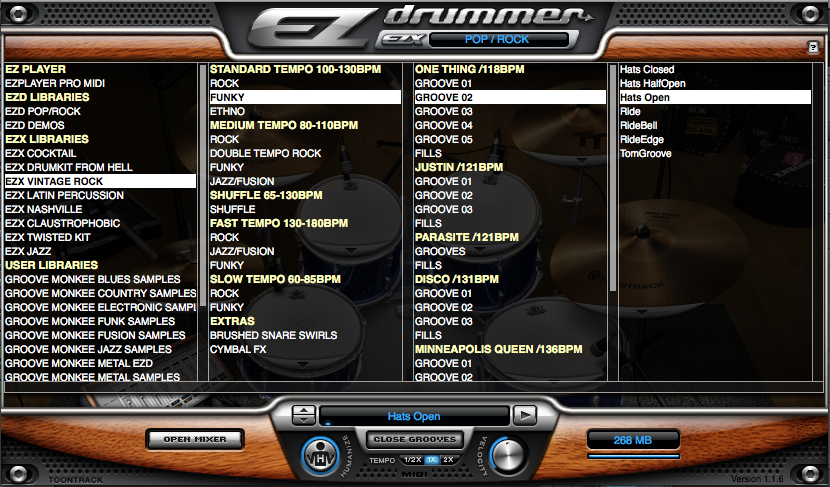Choose CYMBAL FX under Extras
830x487 pixels.
click(305, 349)
